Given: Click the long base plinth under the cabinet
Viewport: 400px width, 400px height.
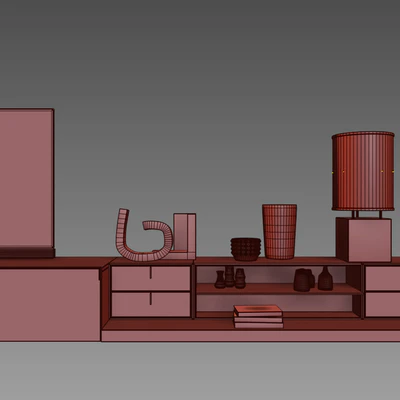Looking at the screenshot, I should pyautogui.click(x=251, y=336).
